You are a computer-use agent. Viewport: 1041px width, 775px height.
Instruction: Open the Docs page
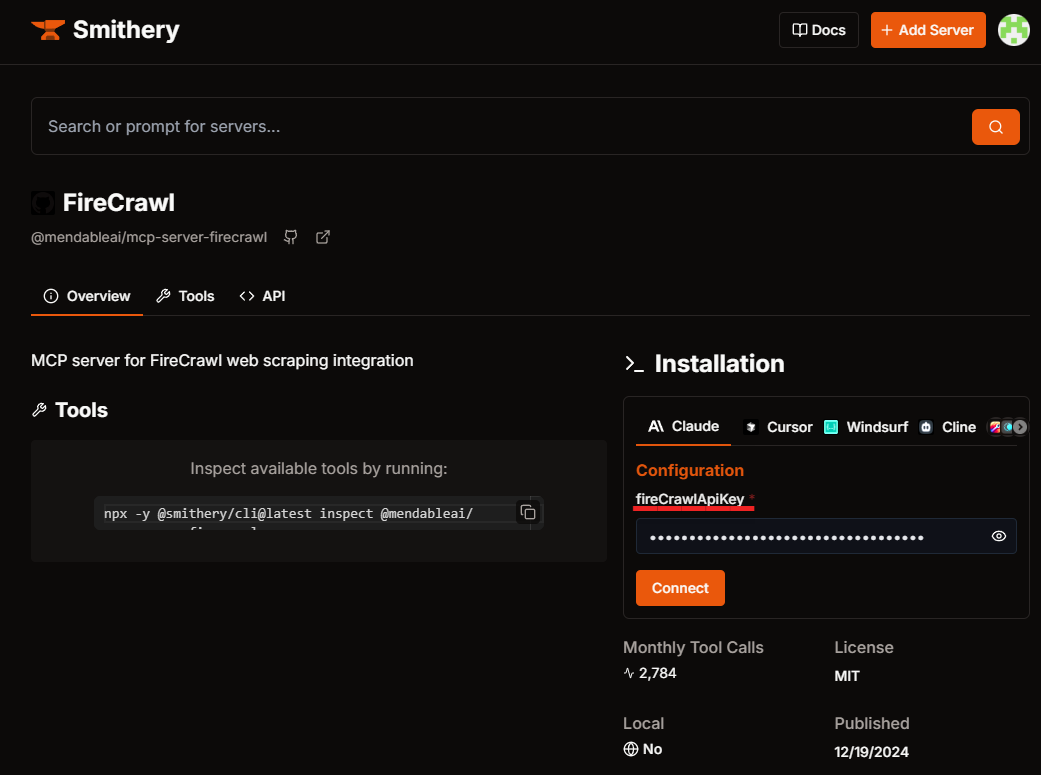tap(819, 30)
